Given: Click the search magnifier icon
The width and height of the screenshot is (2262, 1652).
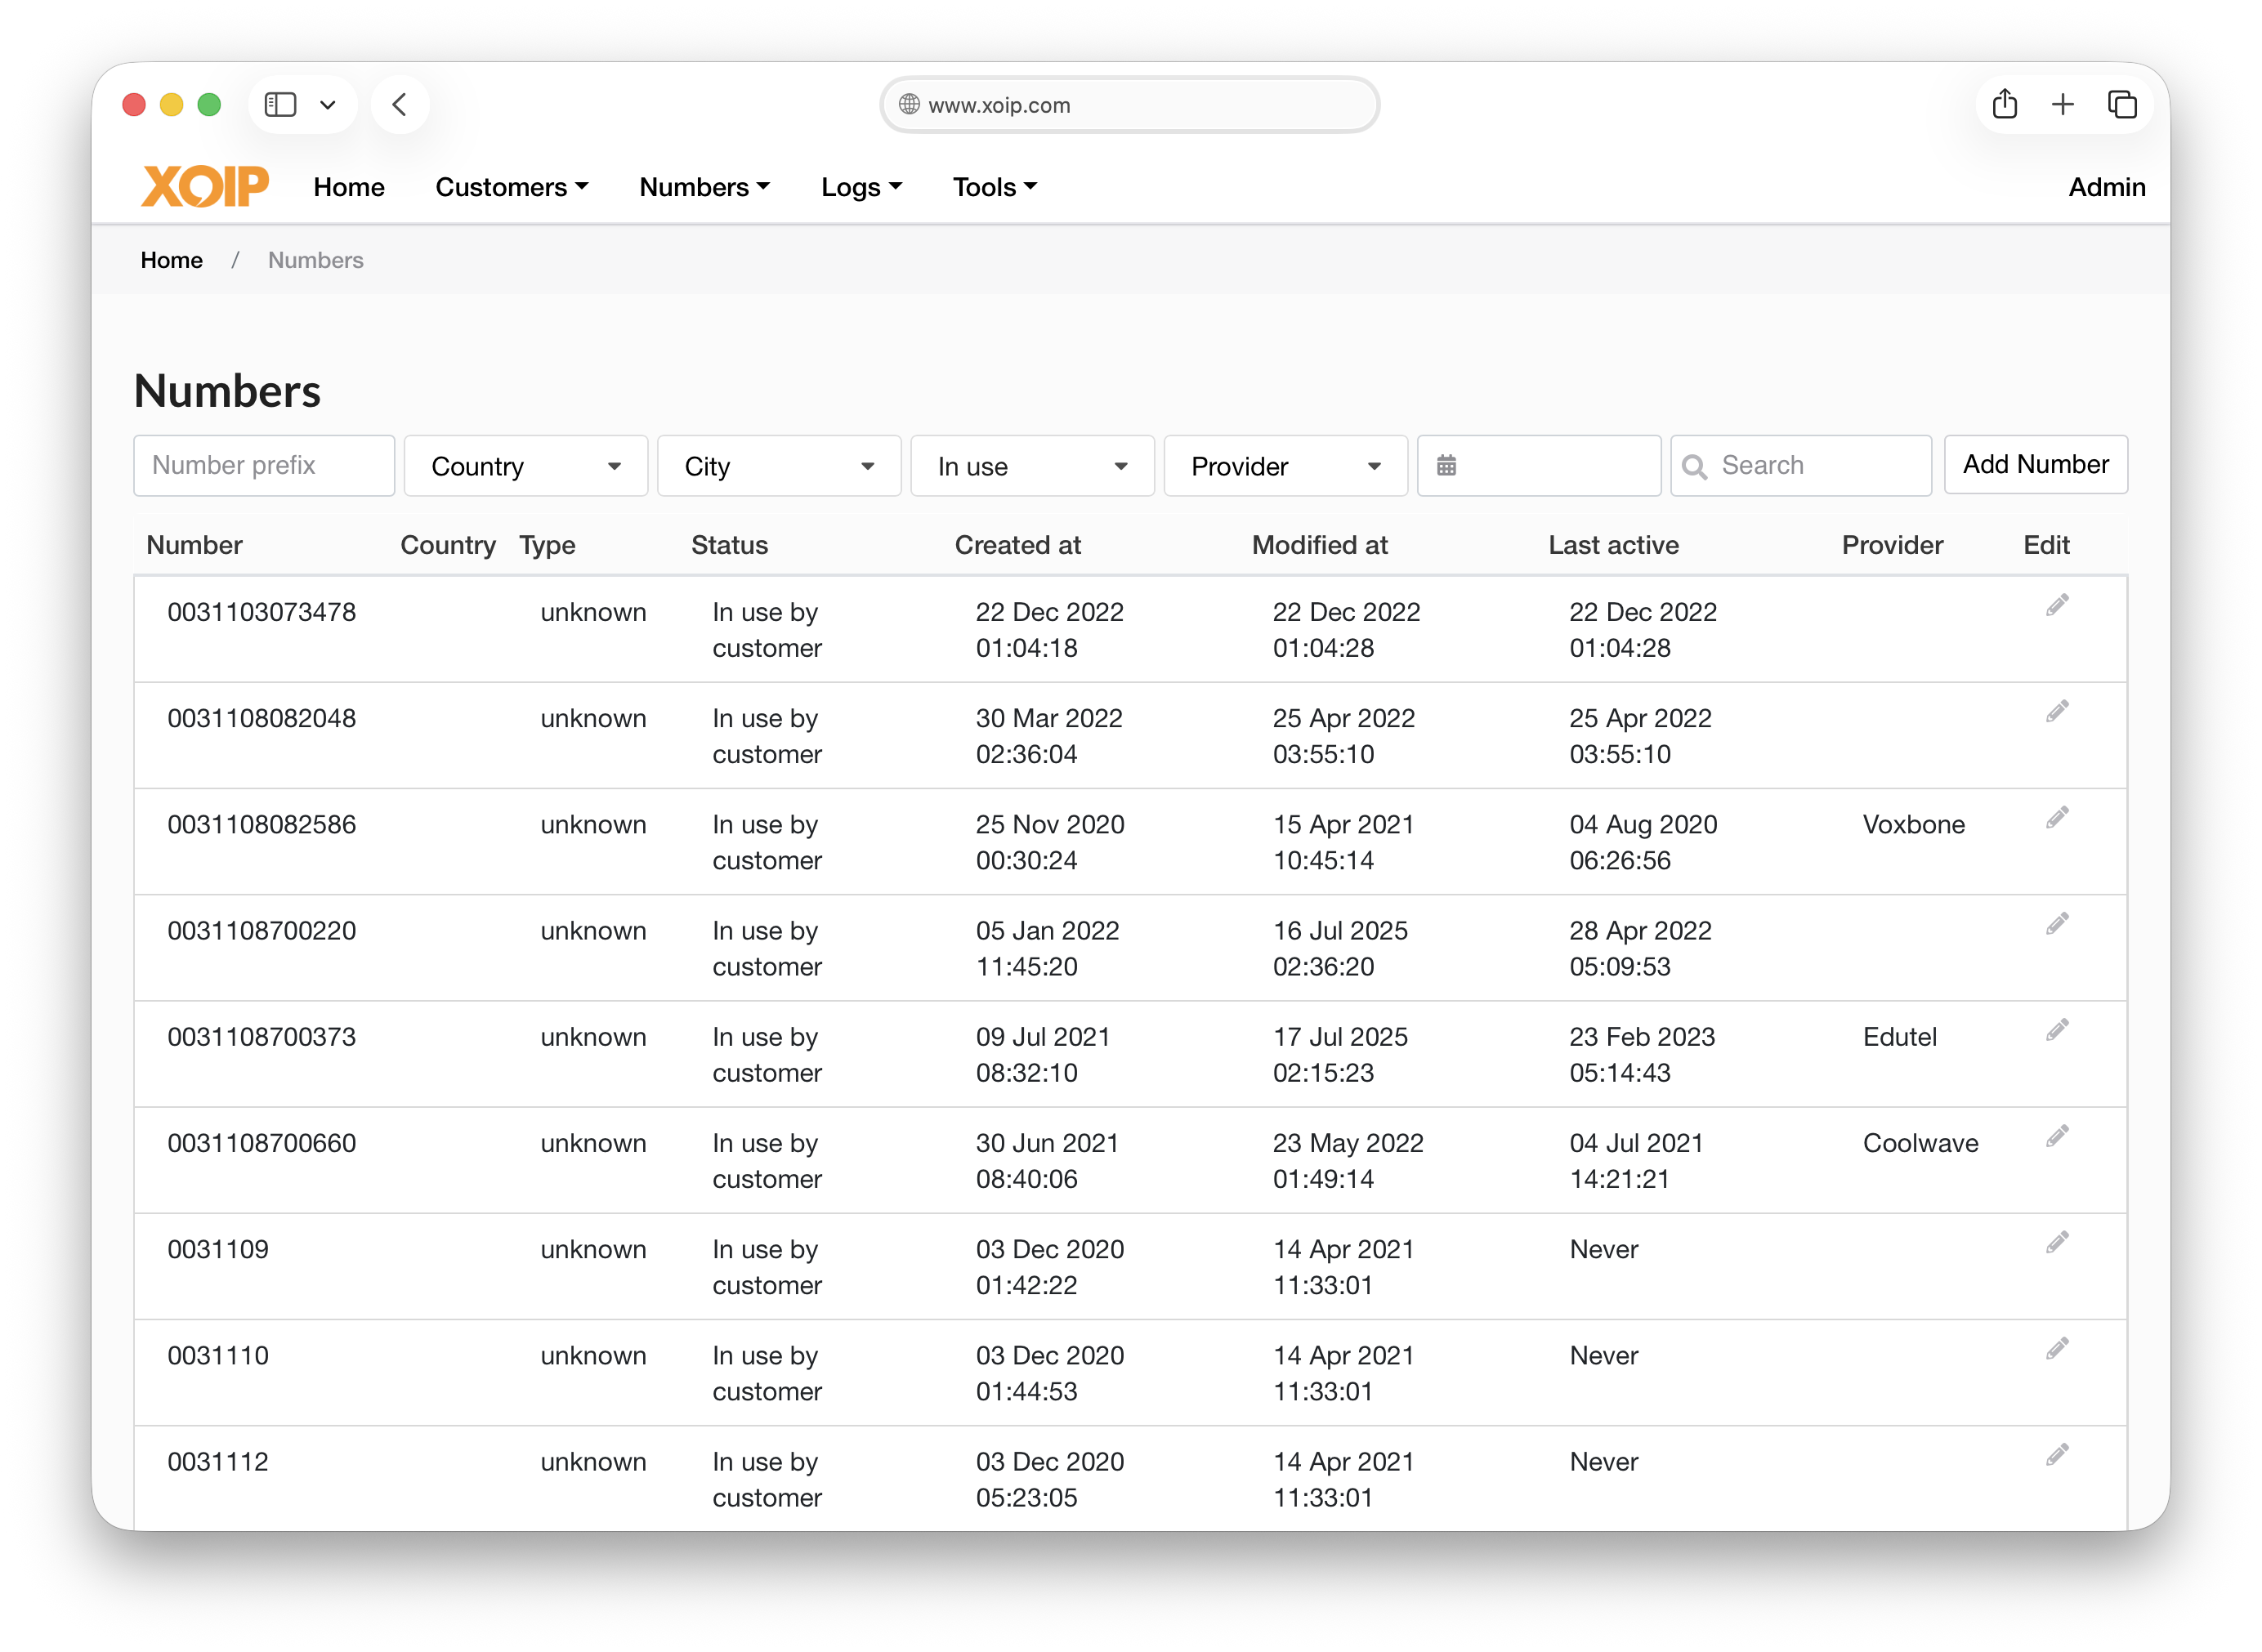Looking at the screenshot, I should click(x=1694, y=466).
